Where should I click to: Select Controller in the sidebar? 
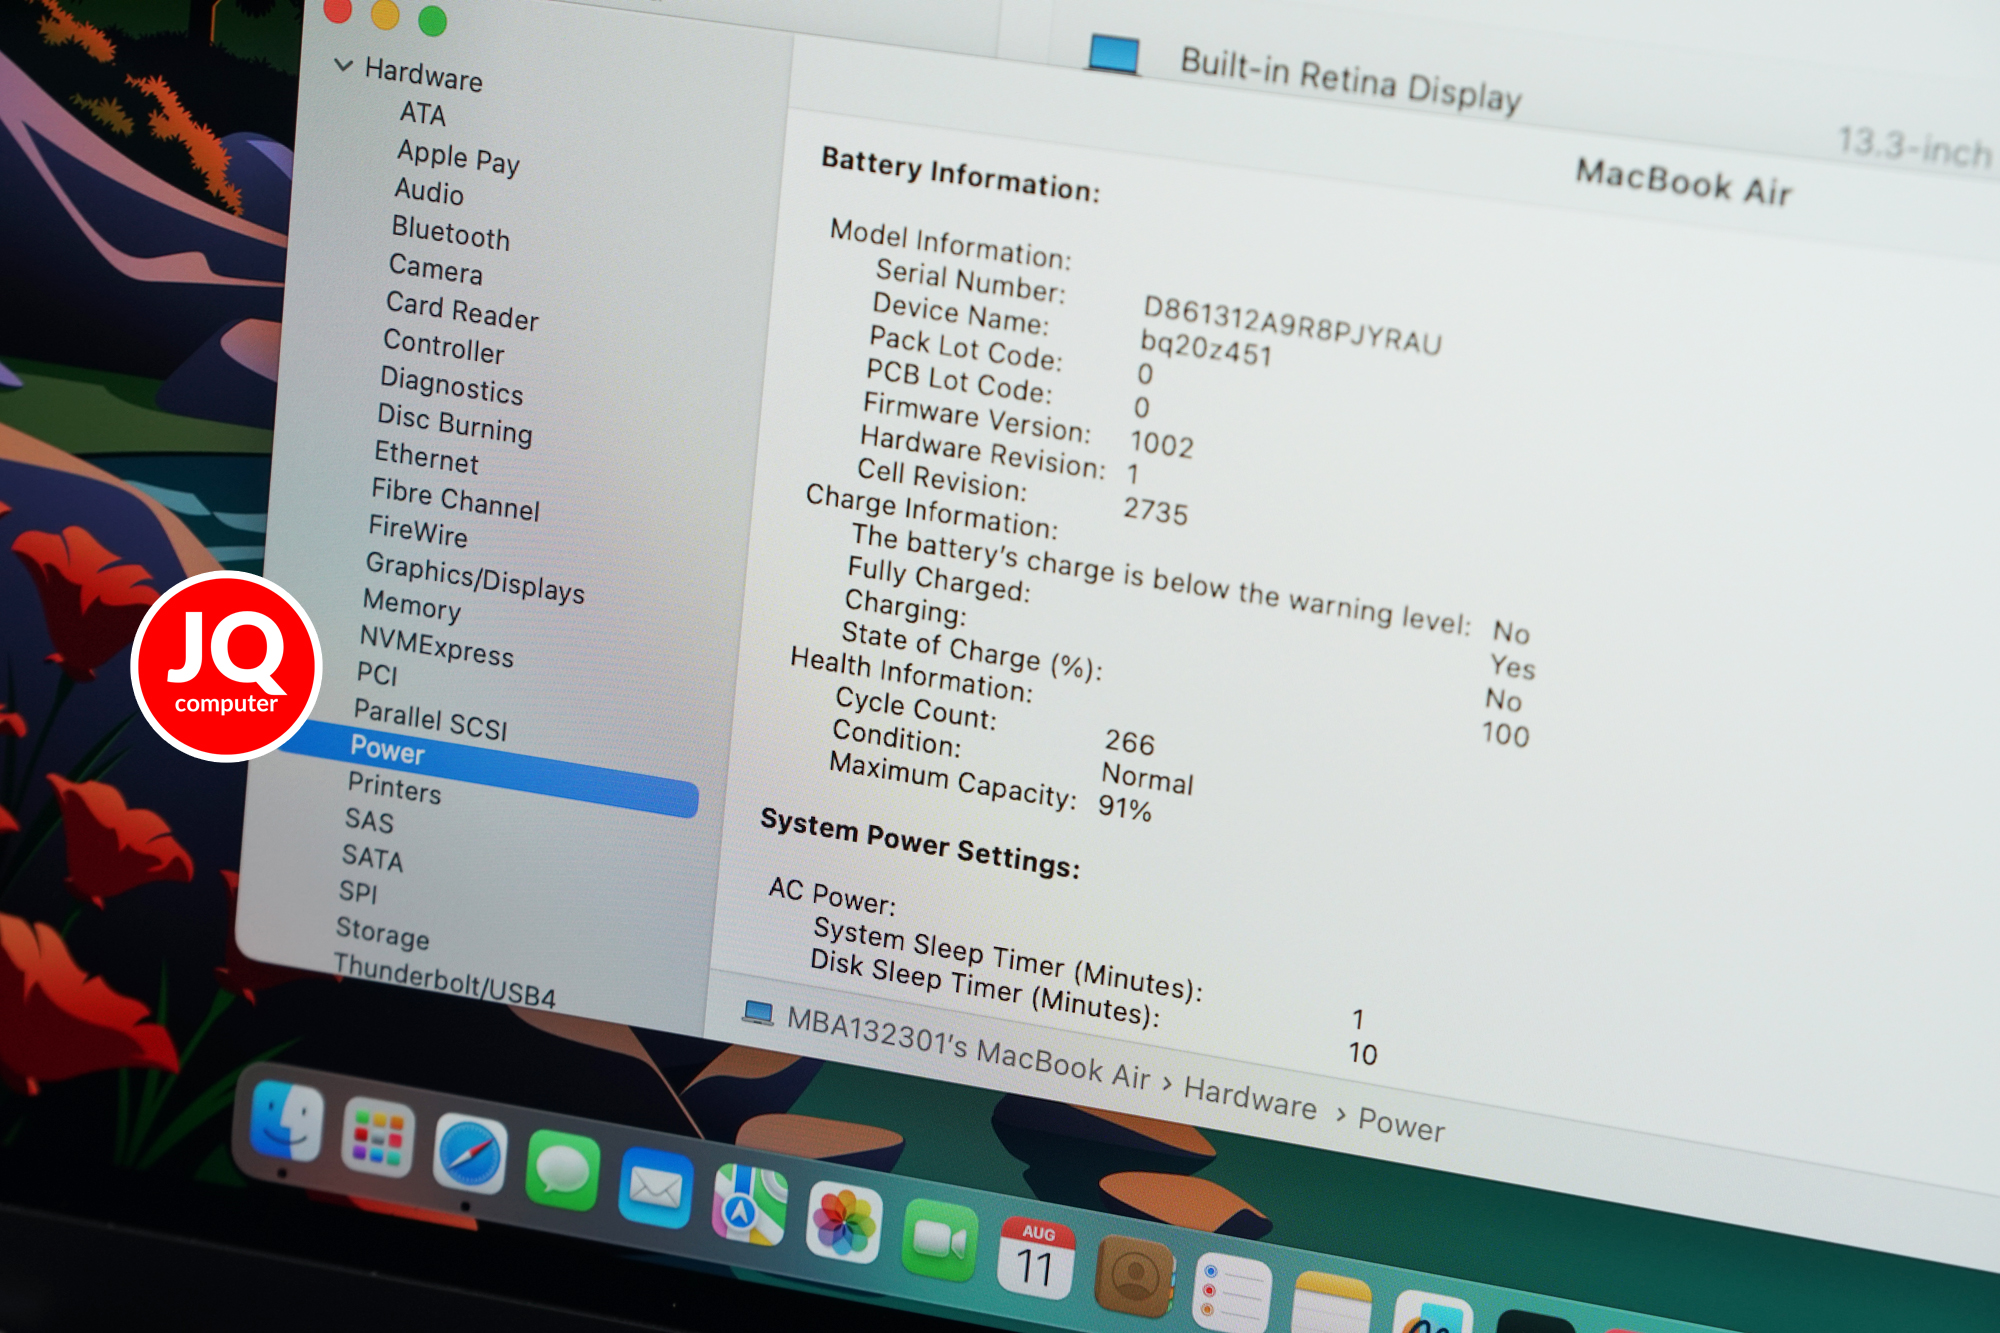pyautogui.click(x=444, y=347)
